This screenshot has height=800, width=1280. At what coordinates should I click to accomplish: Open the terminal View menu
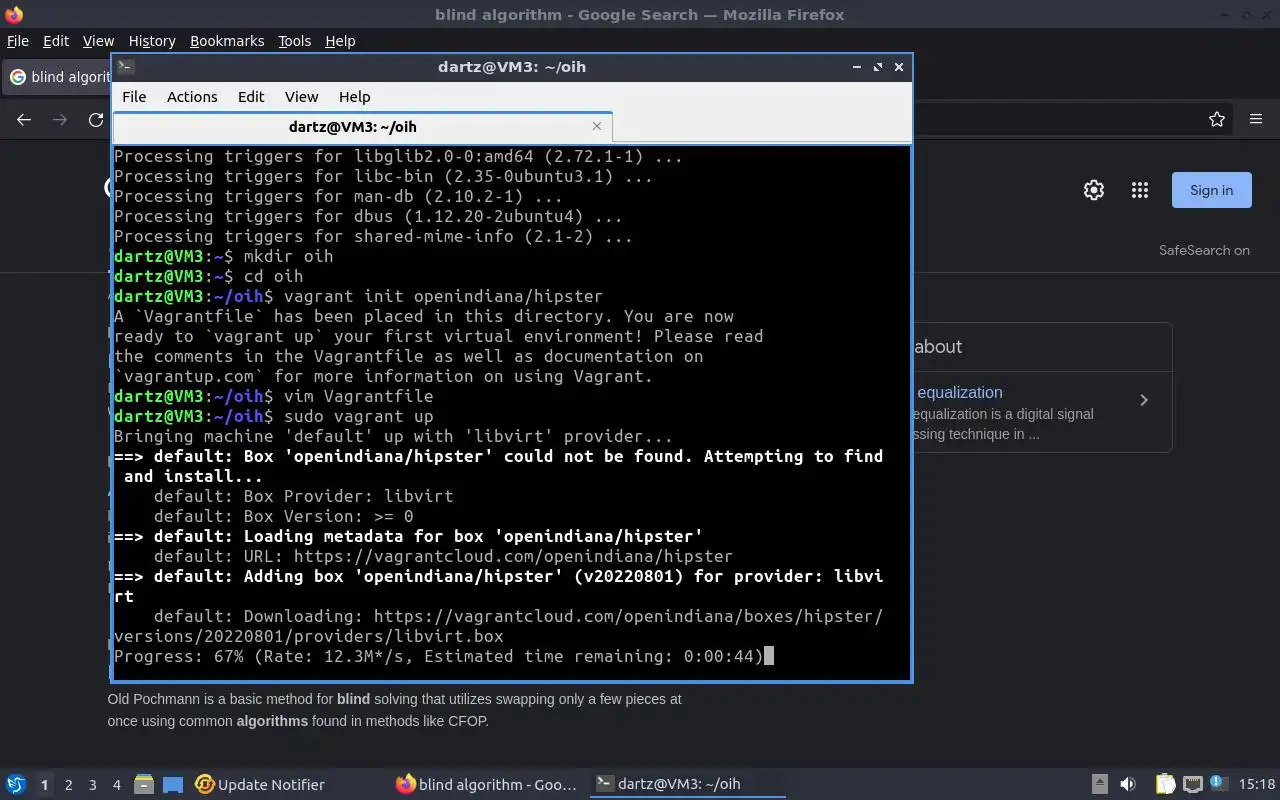(x=301, y=97)
